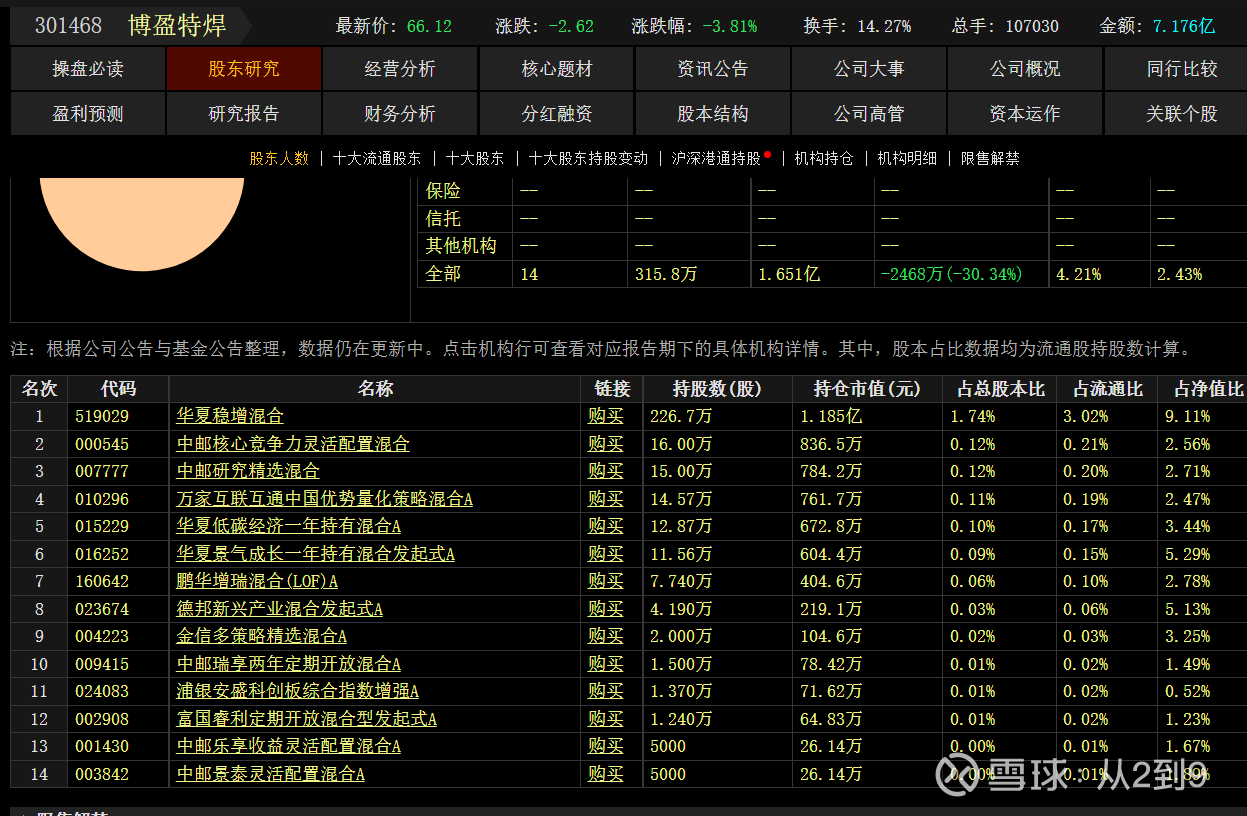The width and height of the screenshot is (1247, 816).
Task: Select the 股东研究 tab
Action: click(x=244, y=69)
